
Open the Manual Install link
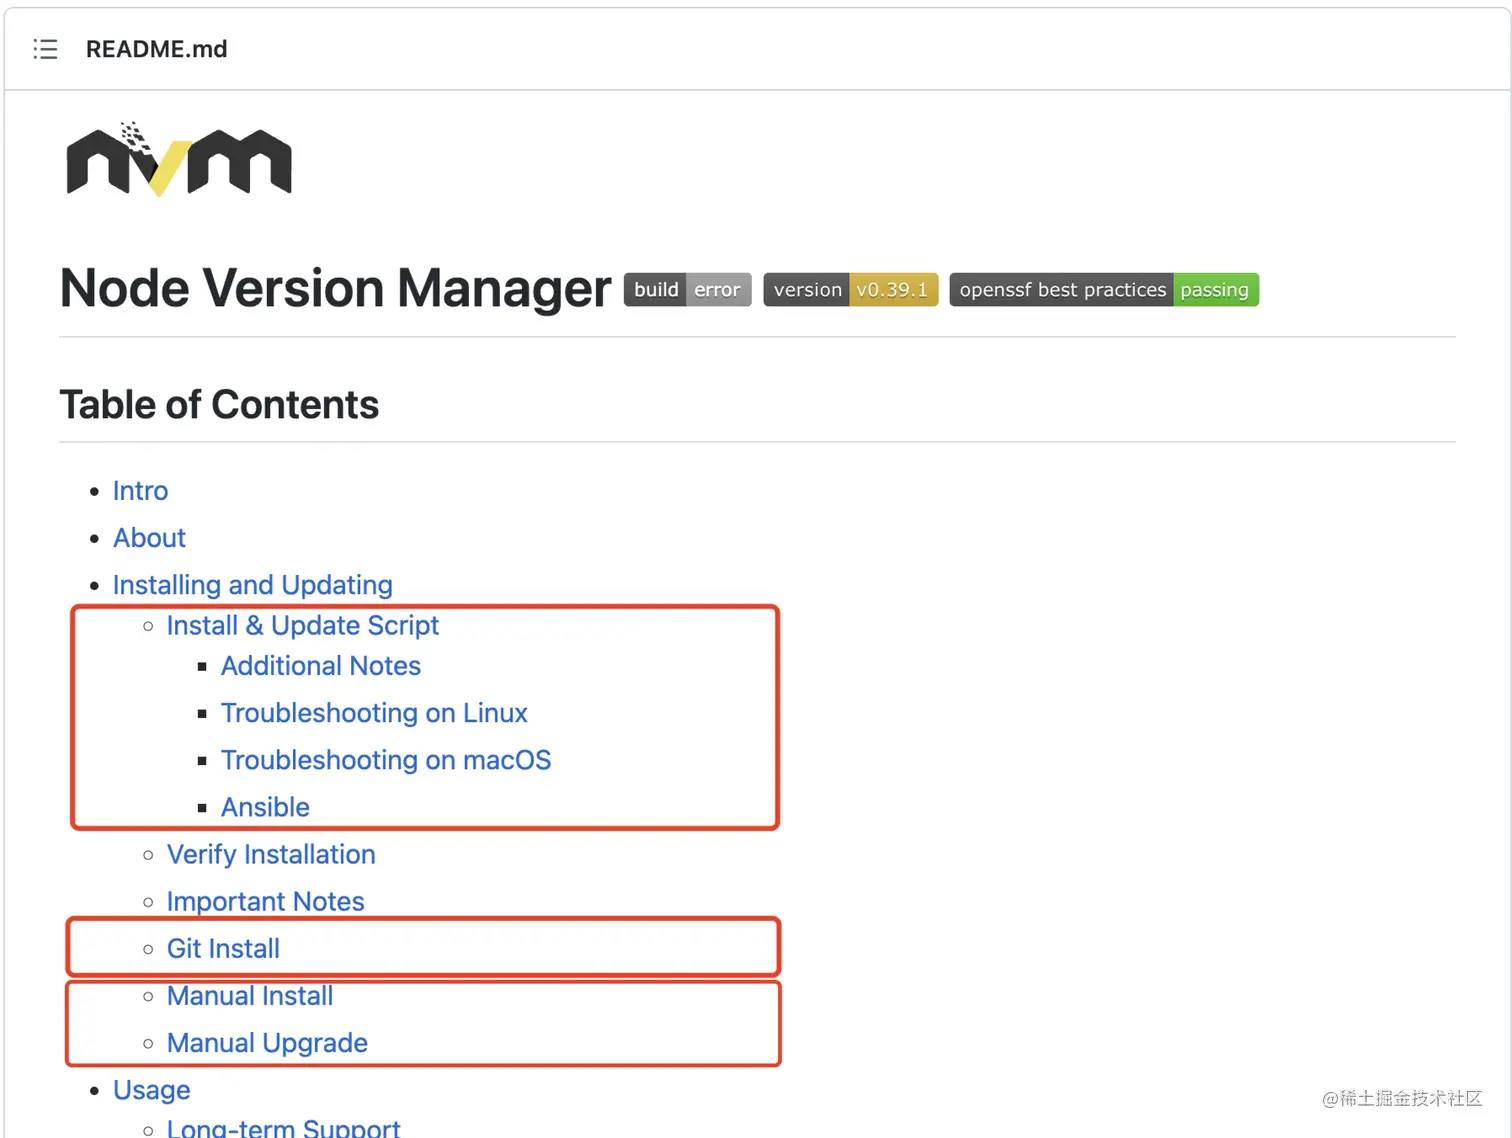click(x=249, y=996)
